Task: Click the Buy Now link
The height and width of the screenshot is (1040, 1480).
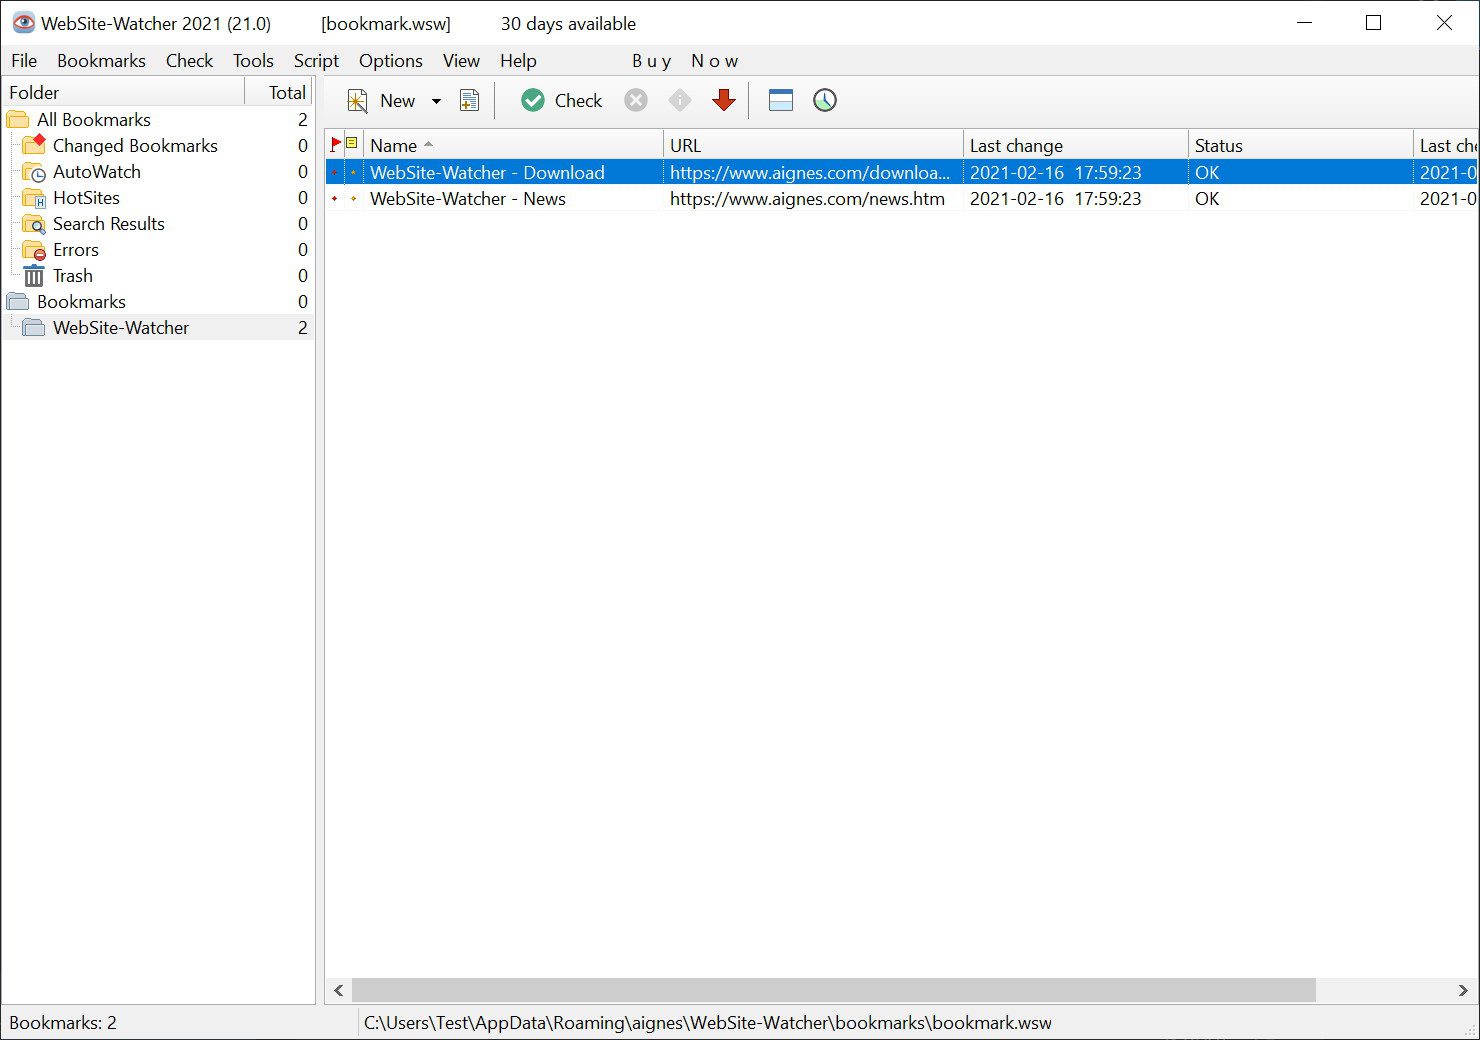Action: (685, 61)
